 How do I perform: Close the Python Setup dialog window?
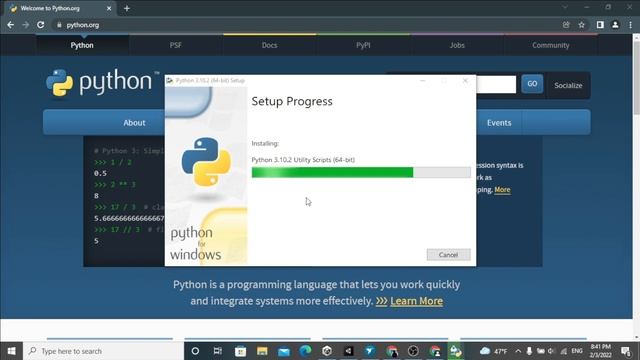pos(465,80)
